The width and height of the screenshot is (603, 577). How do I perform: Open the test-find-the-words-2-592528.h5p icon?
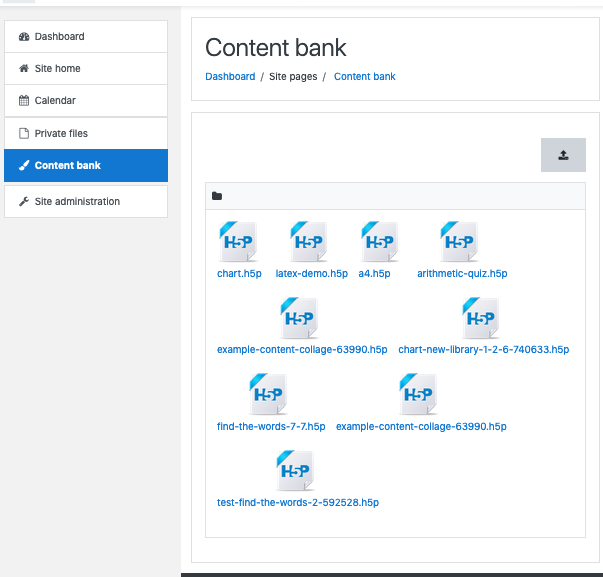pyautogui.click(x=295, y=470)
